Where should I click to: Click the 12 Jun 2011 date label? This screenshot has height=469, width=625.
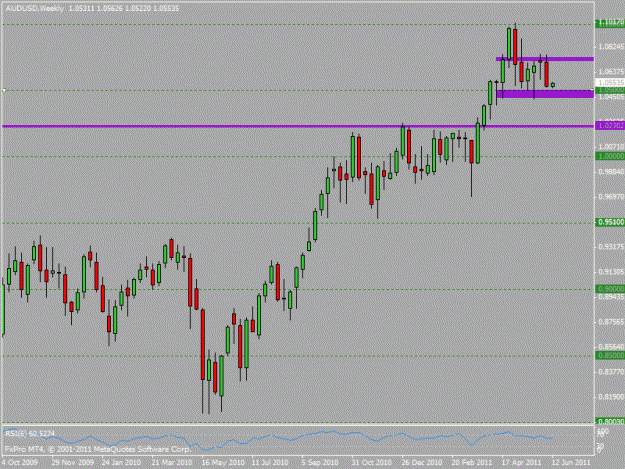570,462
